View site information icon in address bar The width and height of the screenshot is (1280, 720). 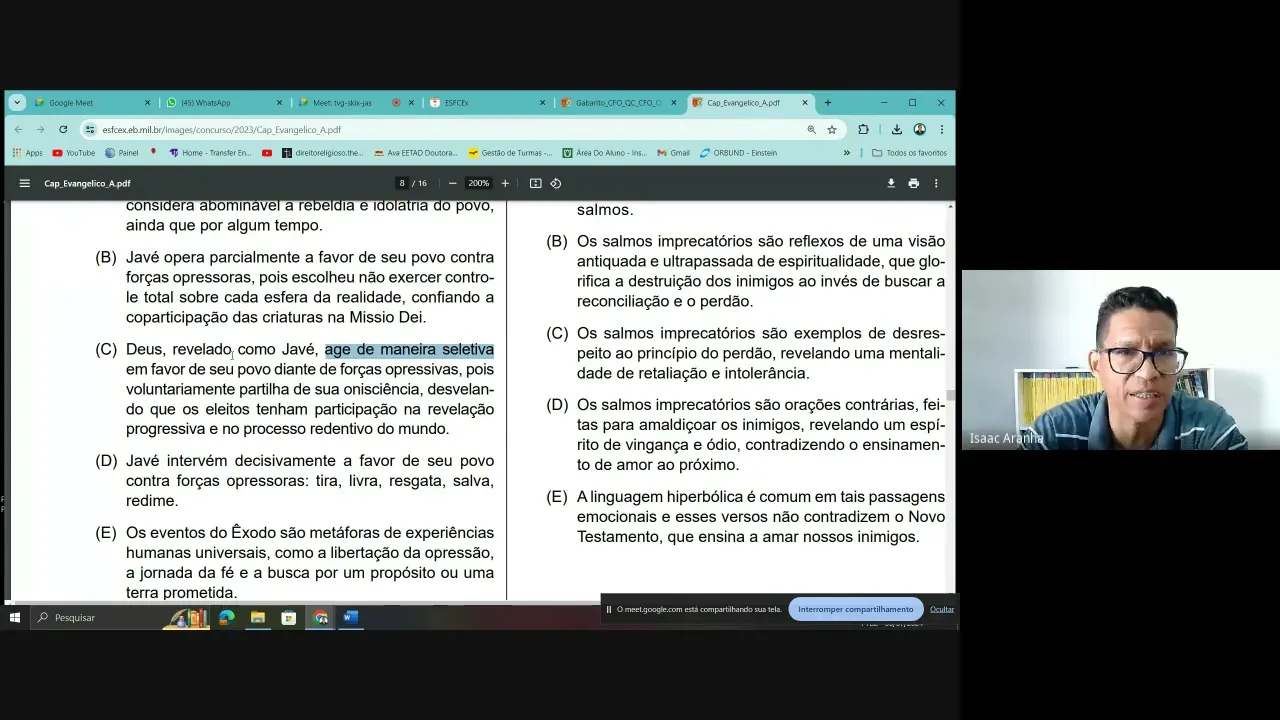[90, 129]
